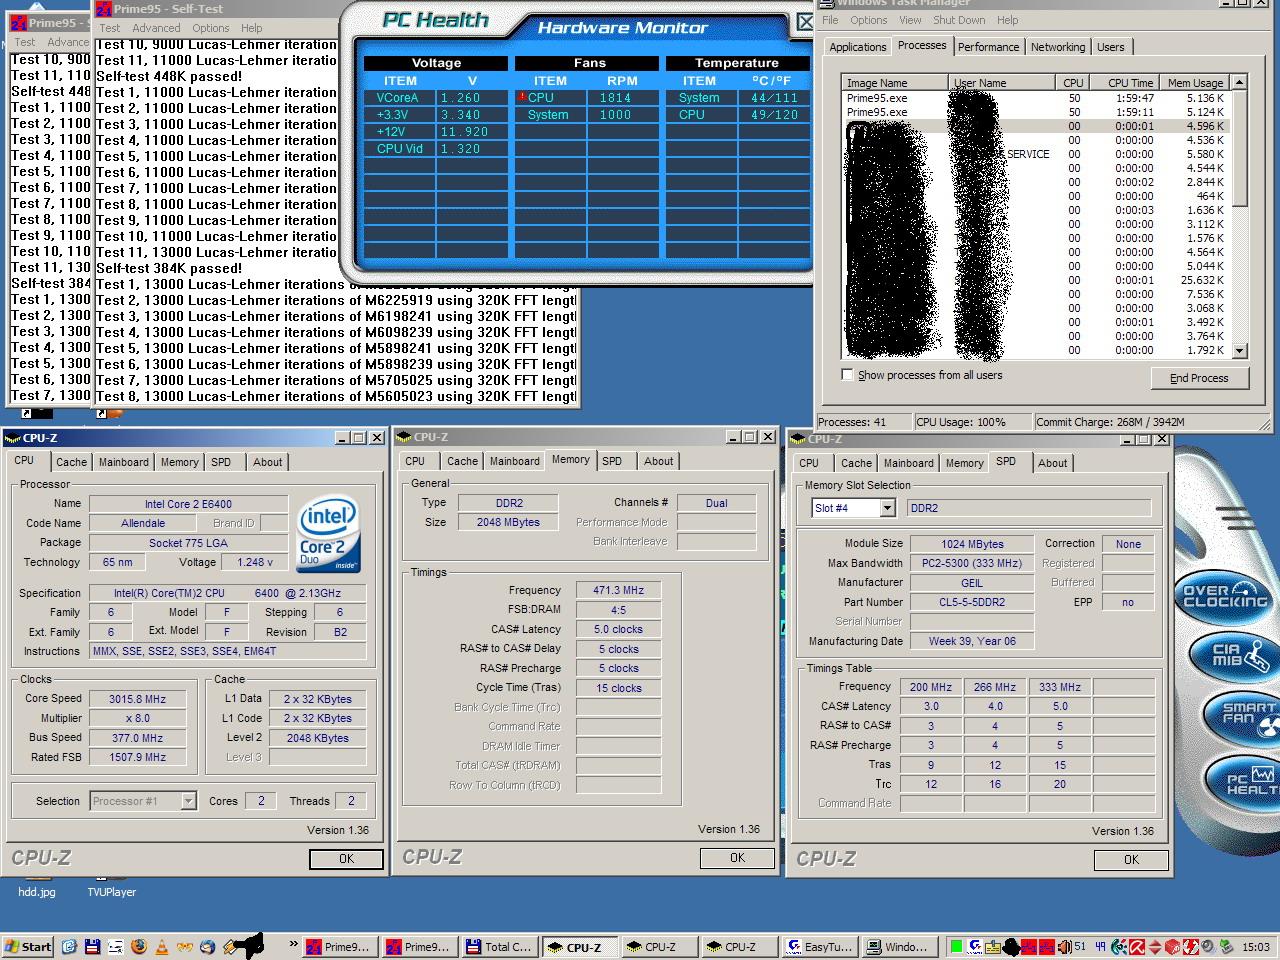Click the Core Speed value 3015.8 MHz
1280x960 pixels.
coord(138,699)
